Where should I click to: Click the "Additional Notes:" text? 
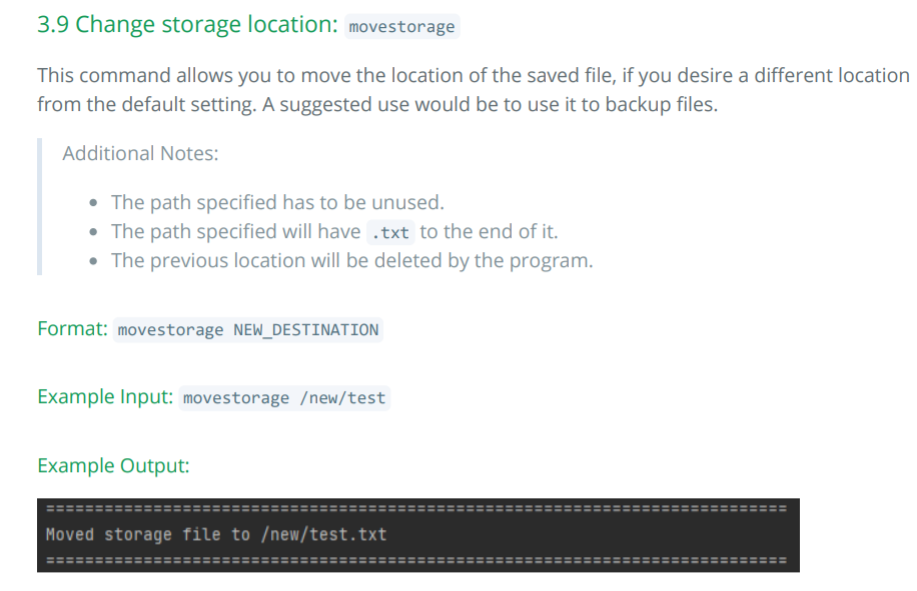coord(140,153)
